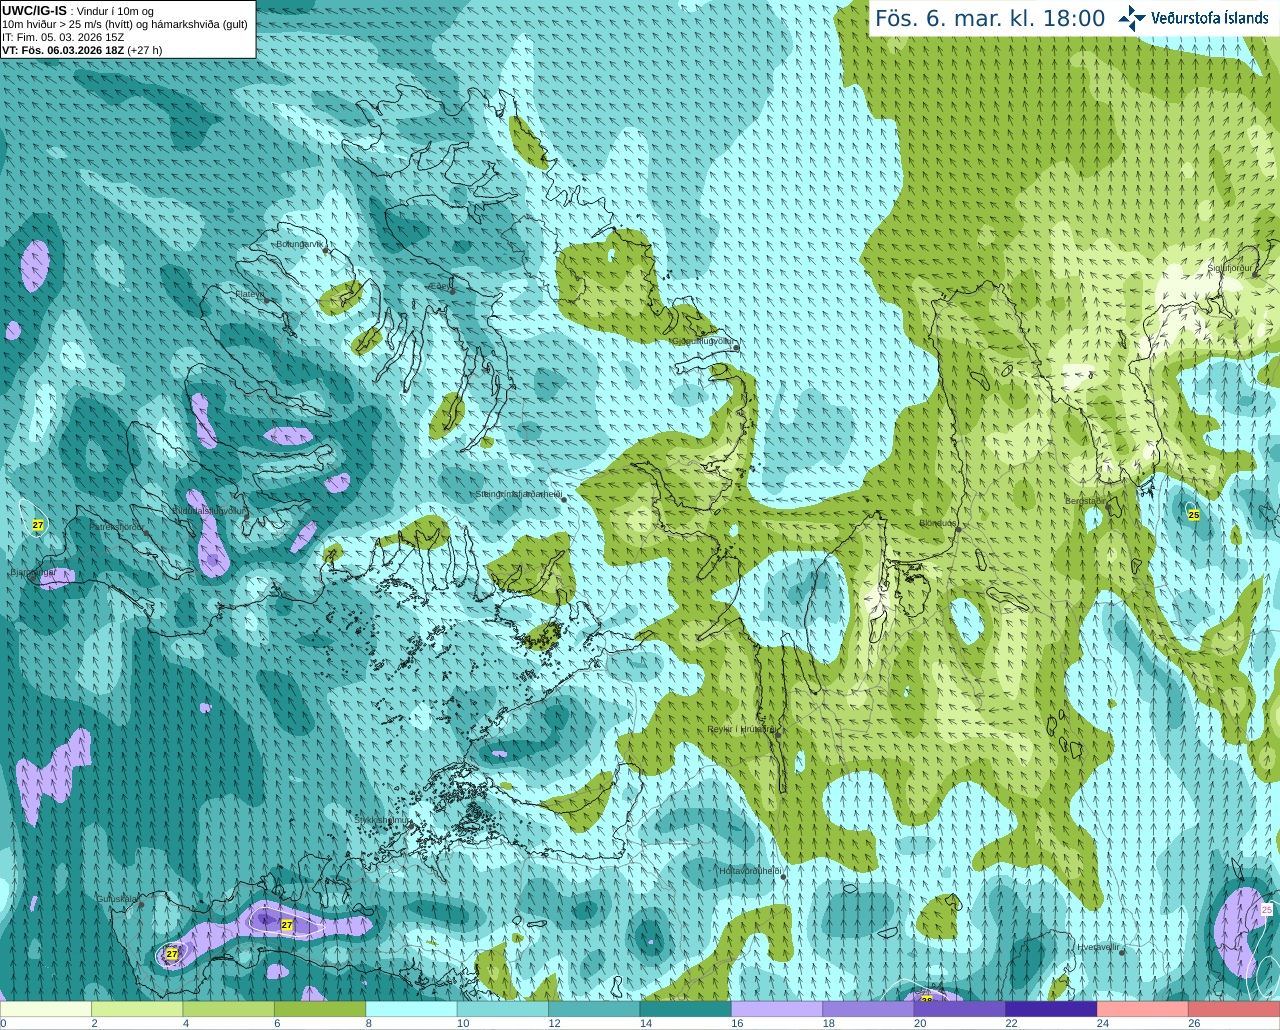Click the above-26 m/s red legend swatch

pyautogui.click(x=1235, y=1009)
